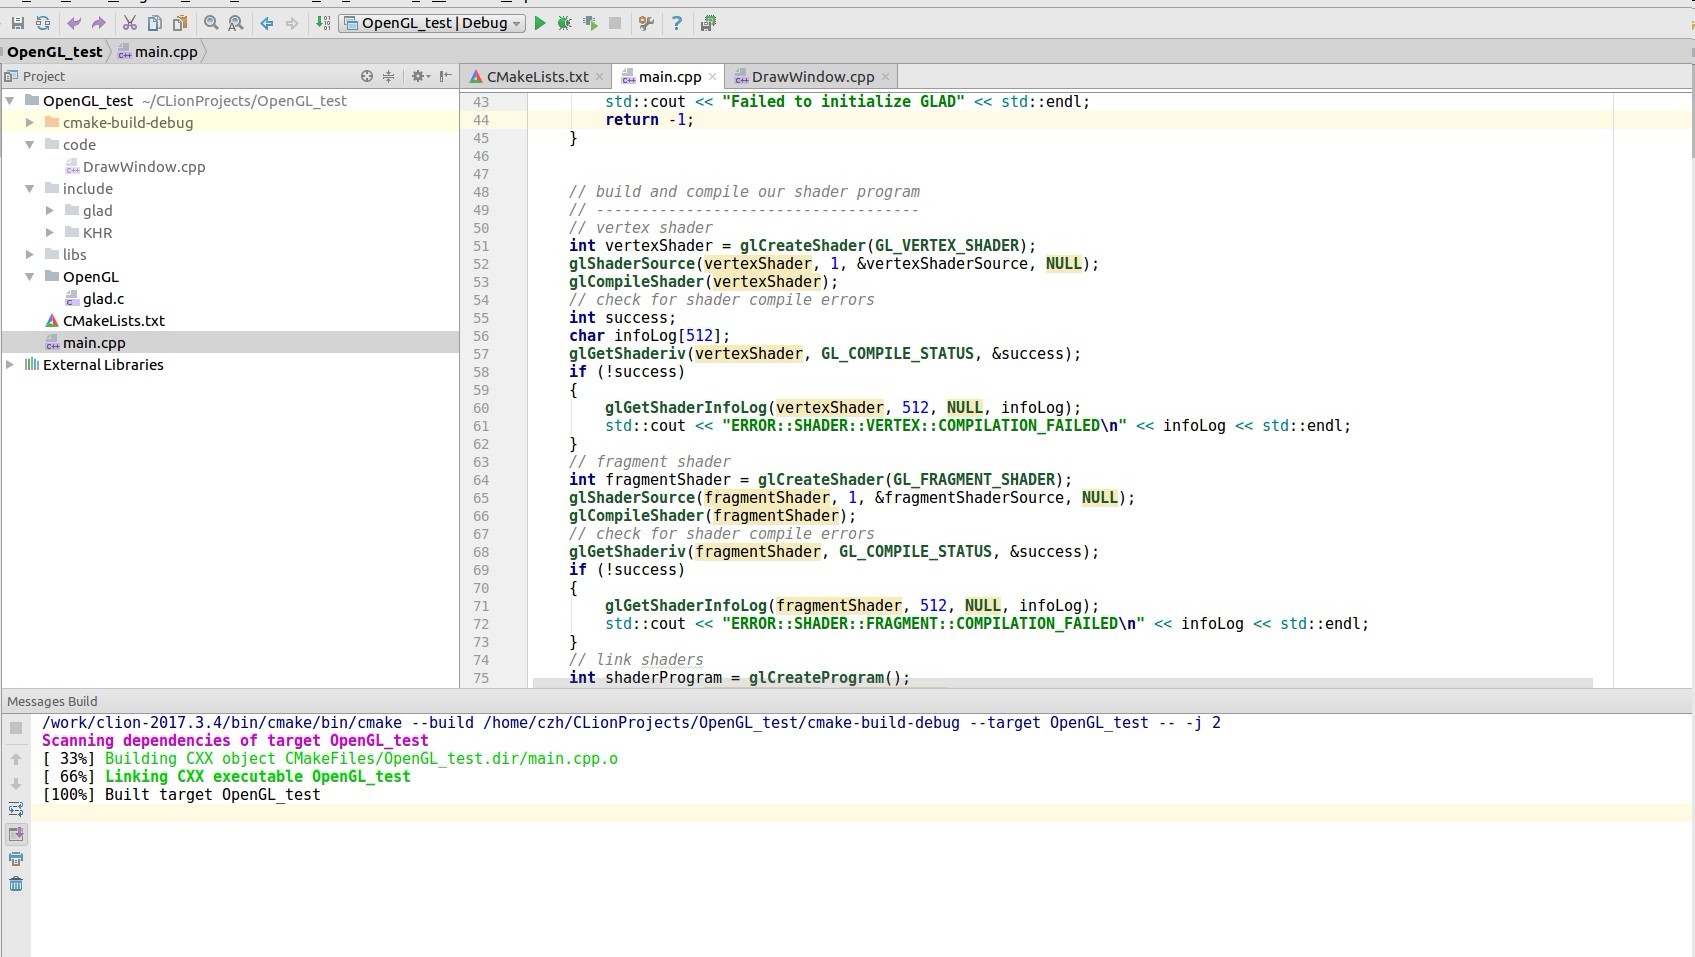The height and width of the screenshot is (957, 1695).
Task: Start debugging with the green bug icon
Action: point(564,23)
